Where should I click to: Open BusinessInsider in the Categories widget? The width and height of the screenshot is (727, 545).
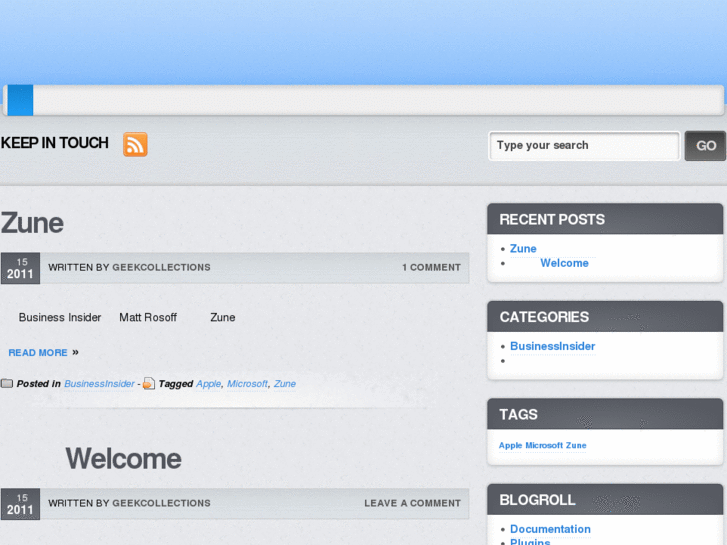point(552,346)
